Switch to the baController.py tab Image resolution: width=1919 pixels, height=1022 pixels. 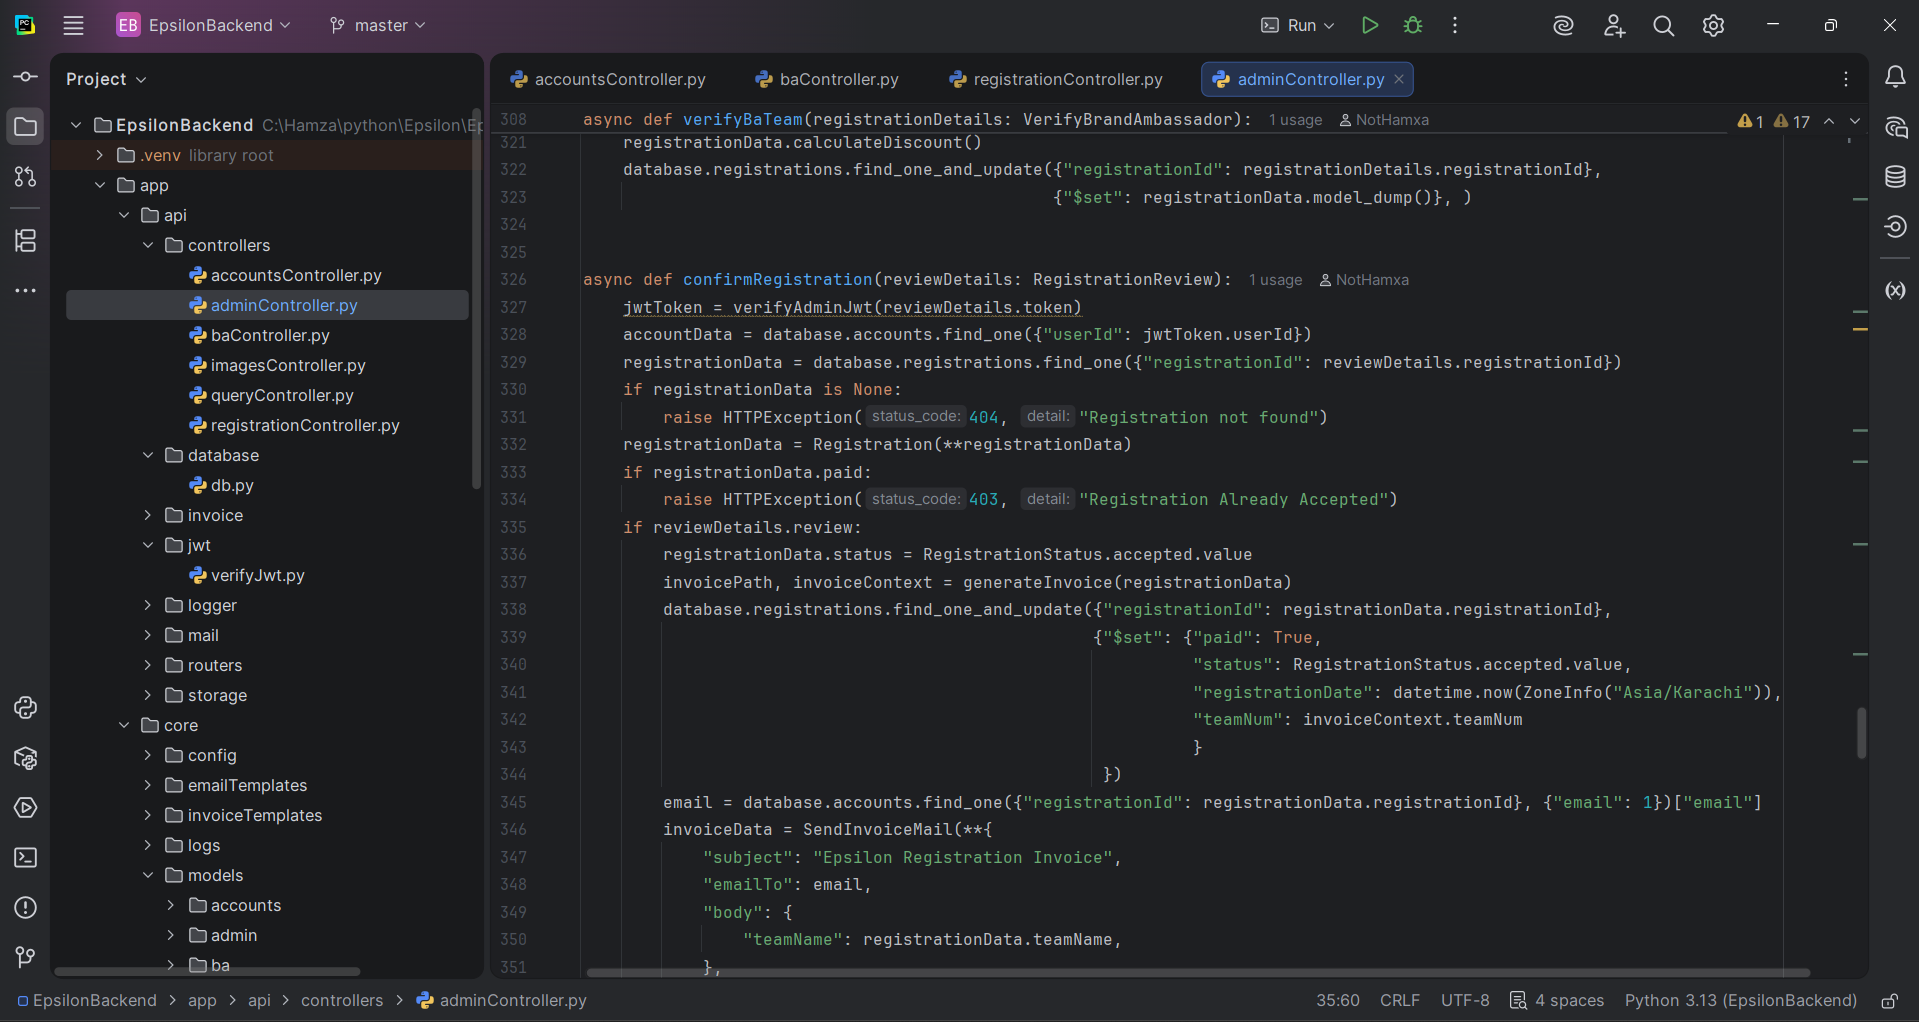click(x=837, y=79)
